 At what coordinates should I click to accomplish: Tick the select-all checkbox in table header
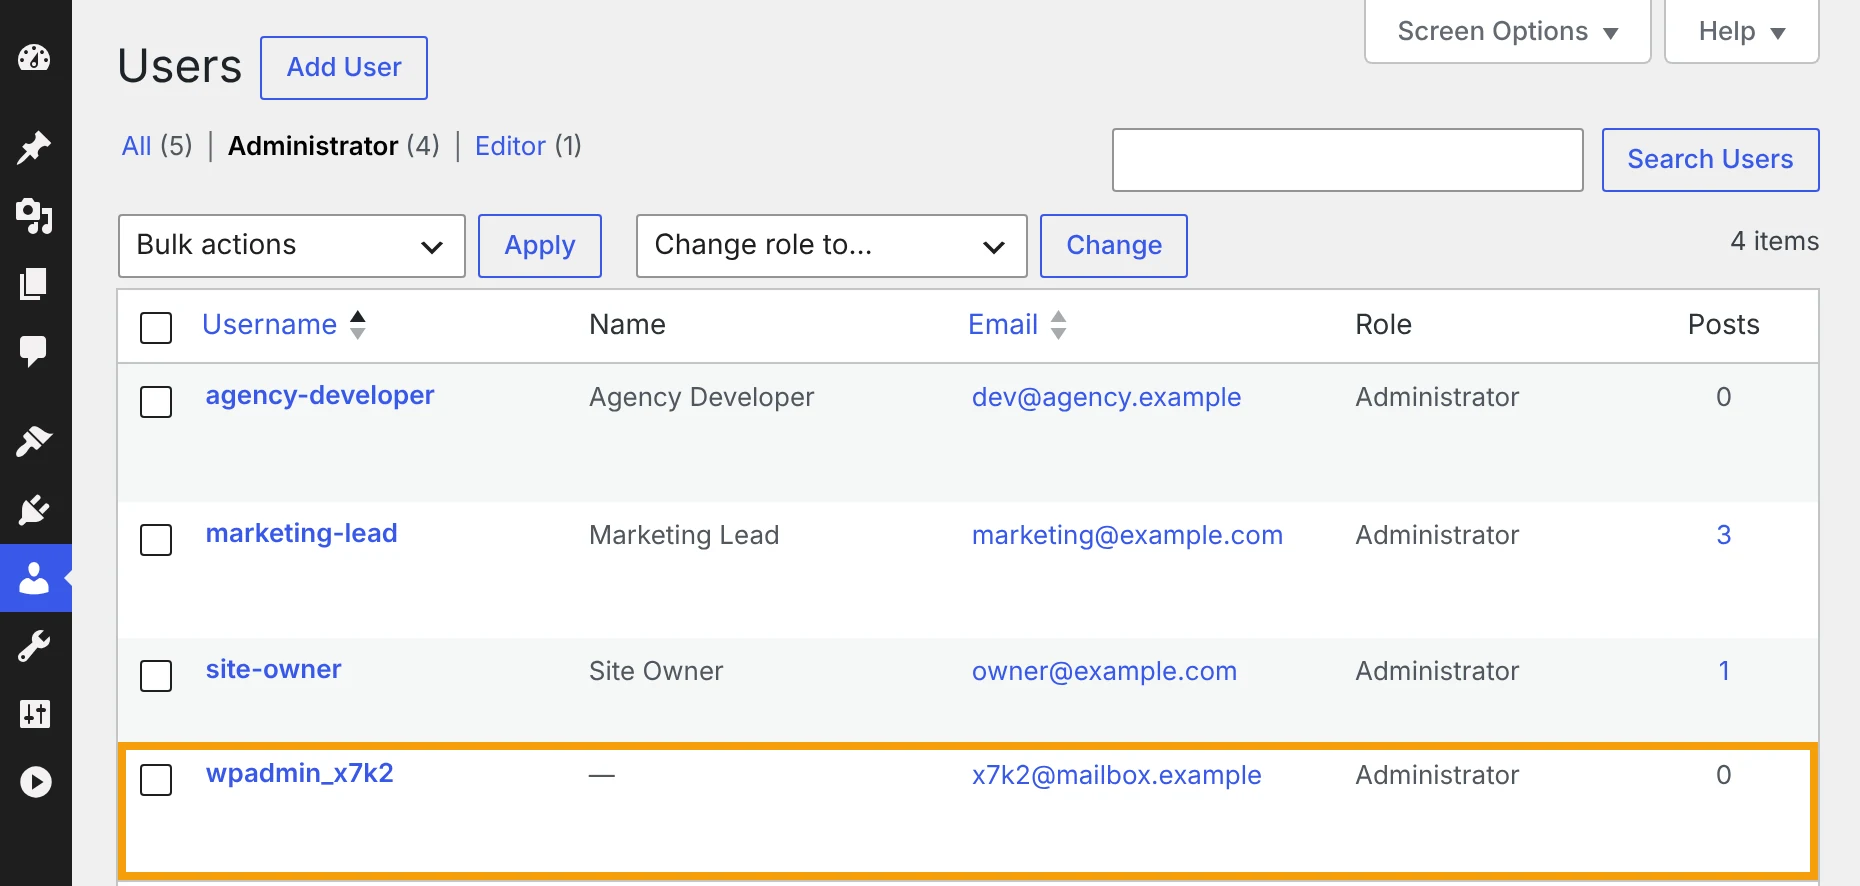pos(156,327)
